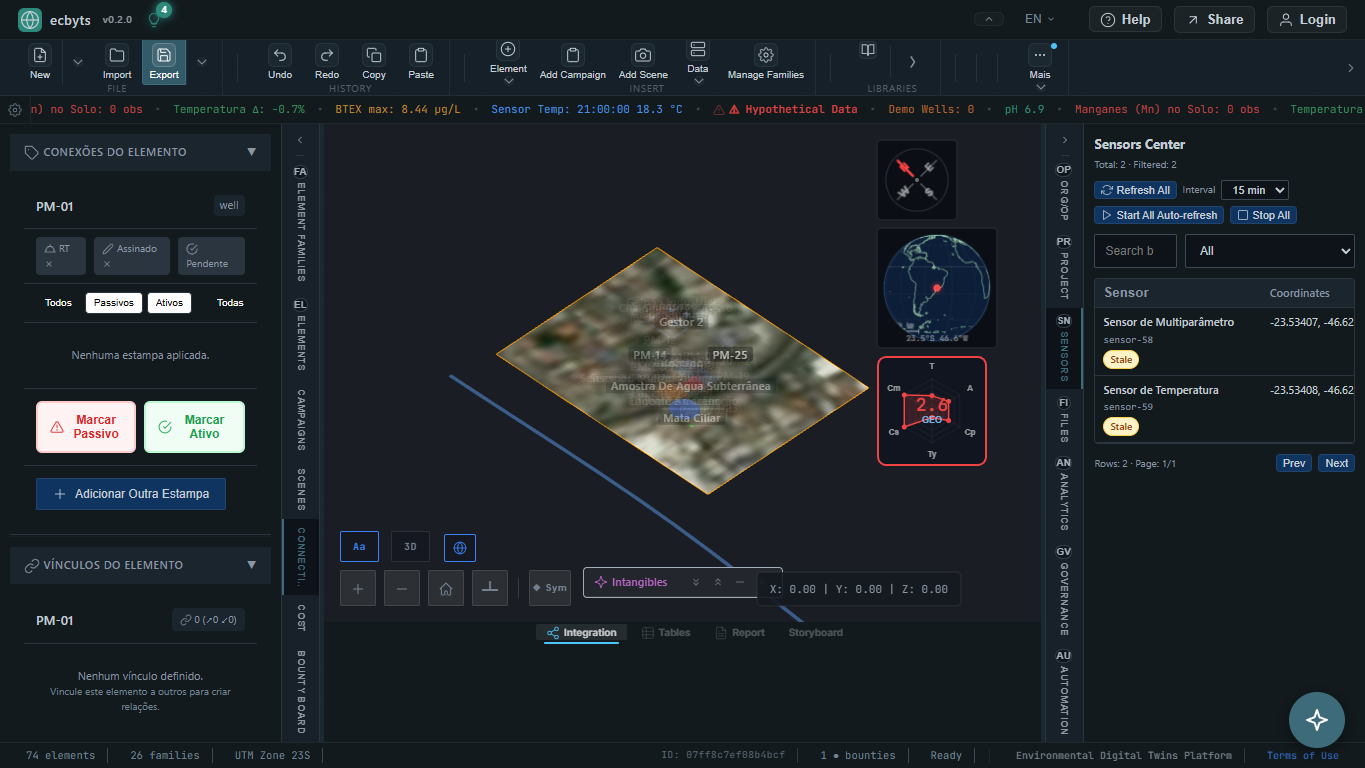This screenshot has width=1365, height=768.
Task: Collapse Intangibles panel with double-down chevron
Action: pos(696,582)
